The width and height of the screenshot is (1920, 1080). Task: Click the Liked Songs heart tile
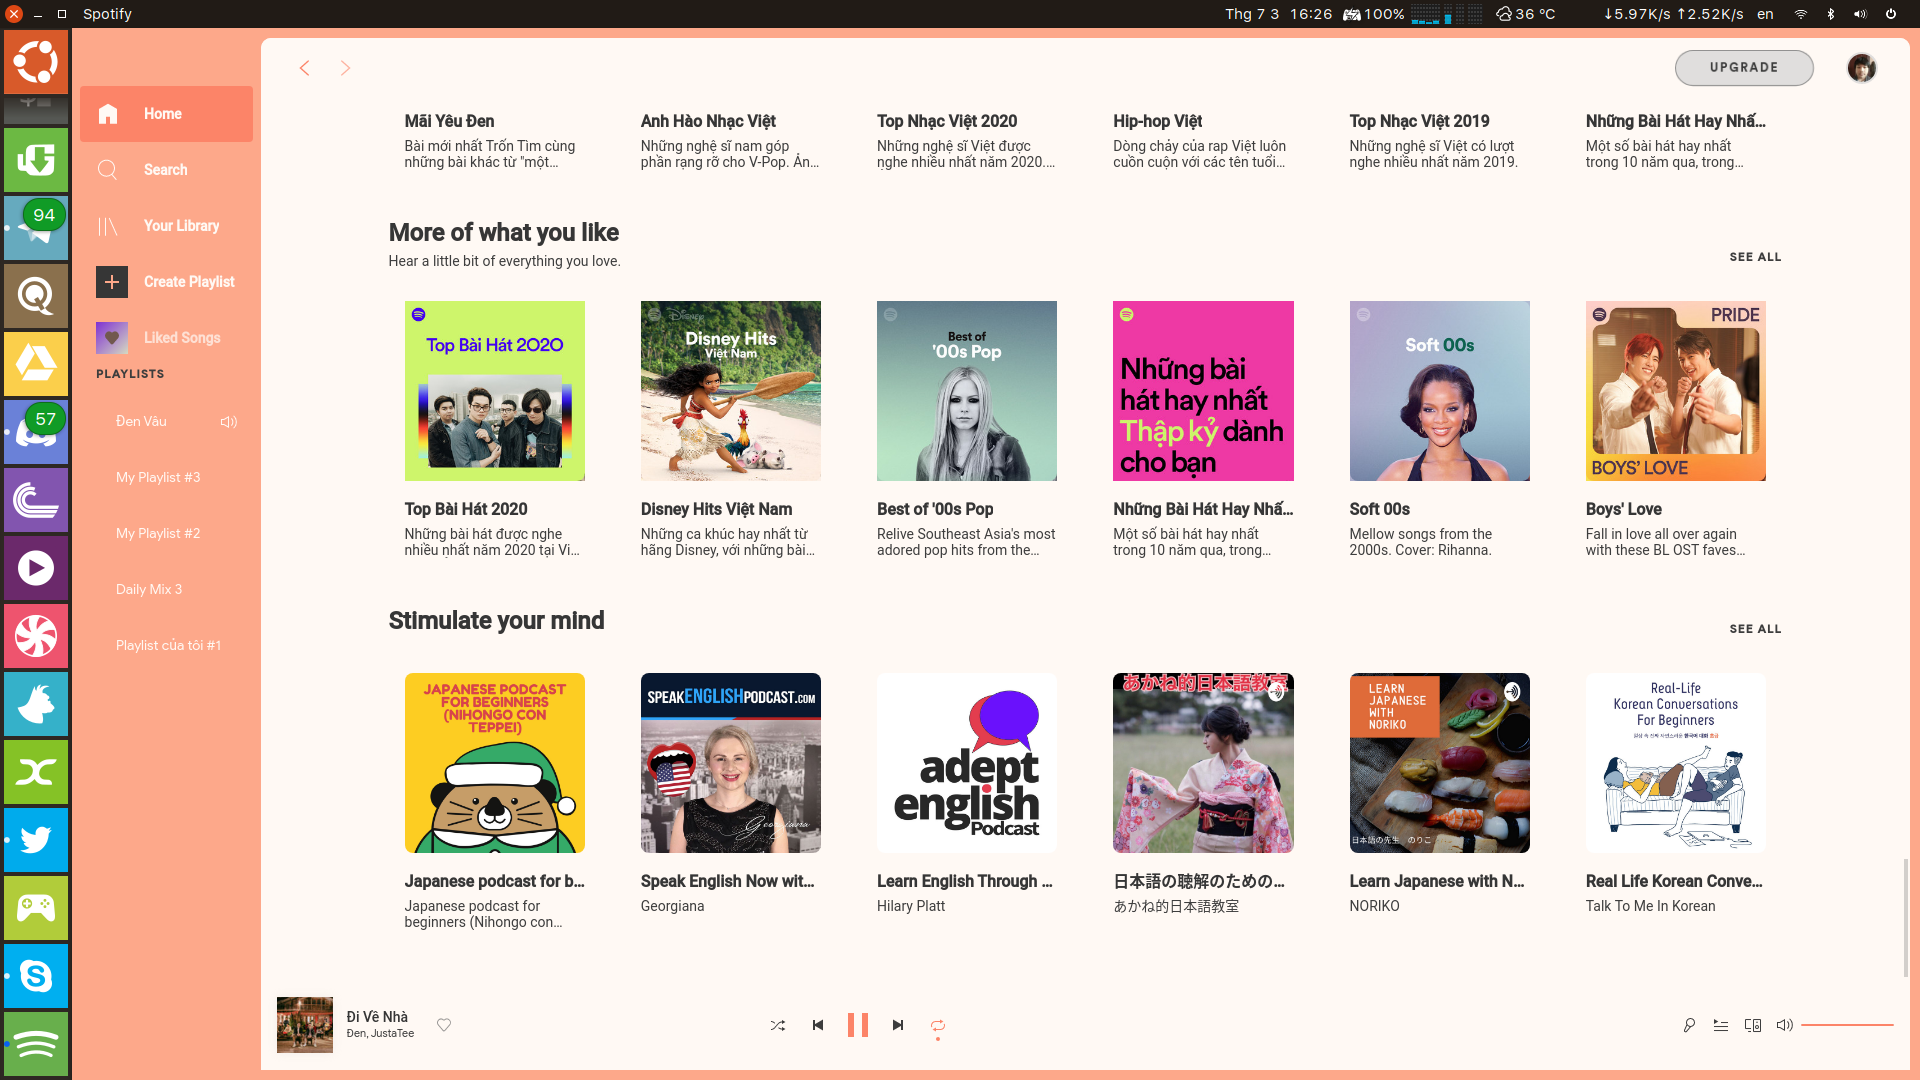112,338
